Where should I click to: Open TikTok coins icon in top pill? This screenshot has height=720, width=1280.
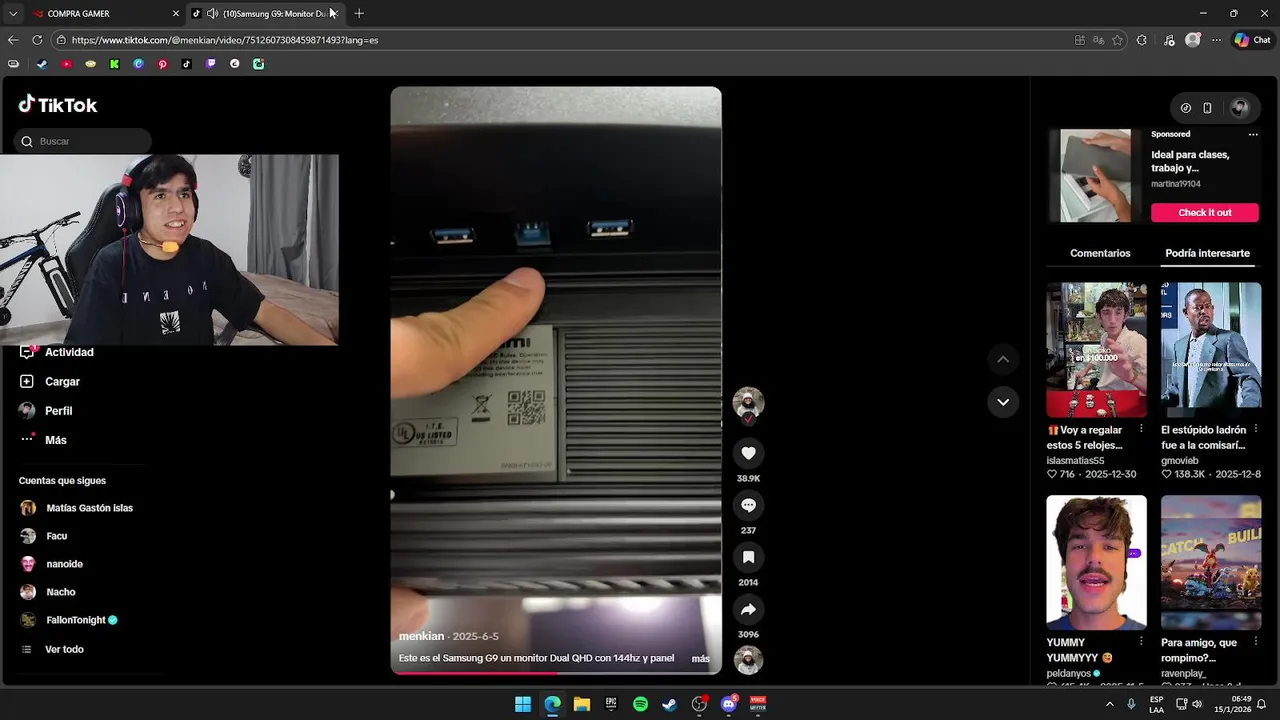[x=1186, y=108]
